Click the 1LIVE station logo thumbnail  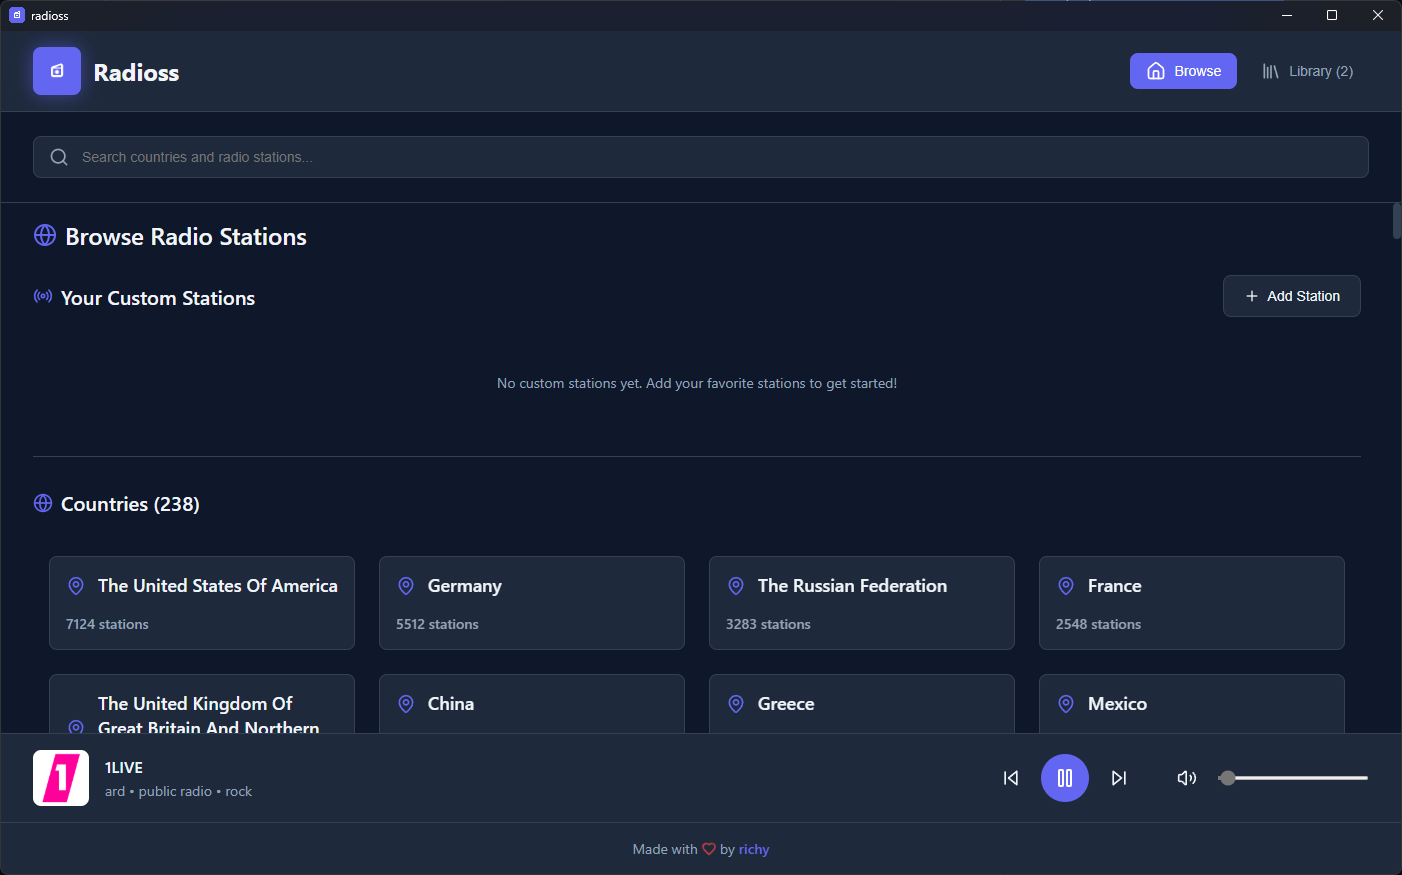click(61, 778)
